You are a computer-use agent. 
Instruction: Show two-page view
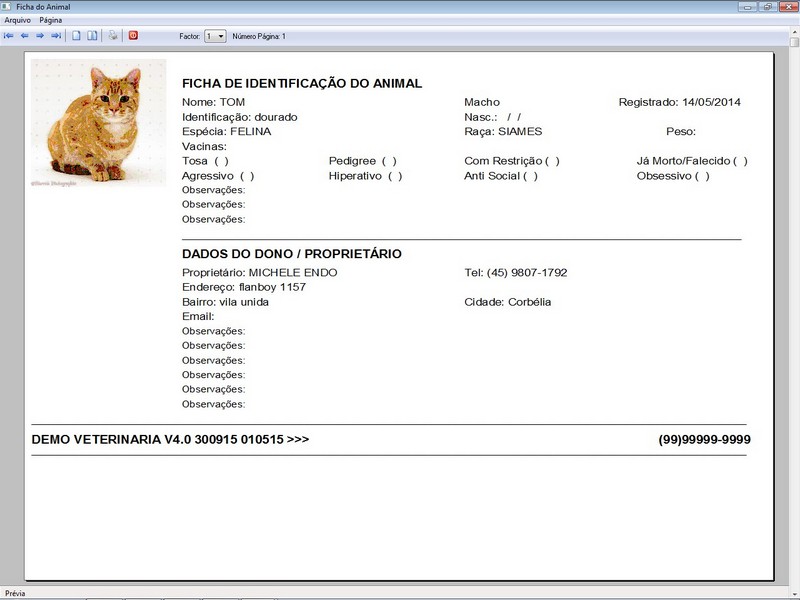[x=92, y=36]
